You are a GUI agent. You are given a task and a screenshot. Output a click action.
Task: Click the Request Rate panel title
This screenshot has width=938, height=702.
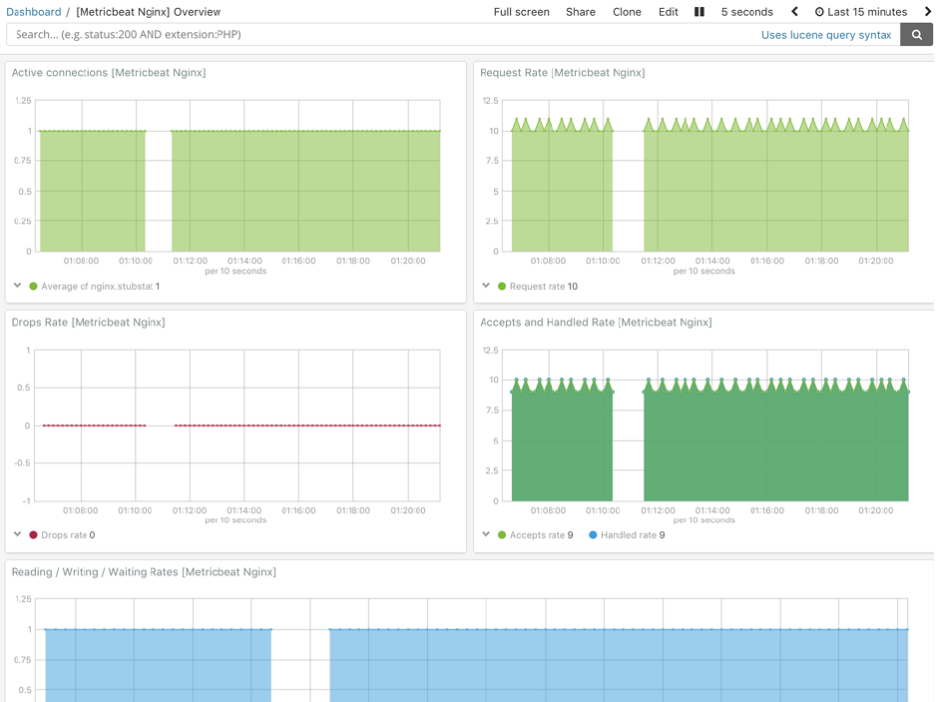pyautogui.click(x=562, y=72)
